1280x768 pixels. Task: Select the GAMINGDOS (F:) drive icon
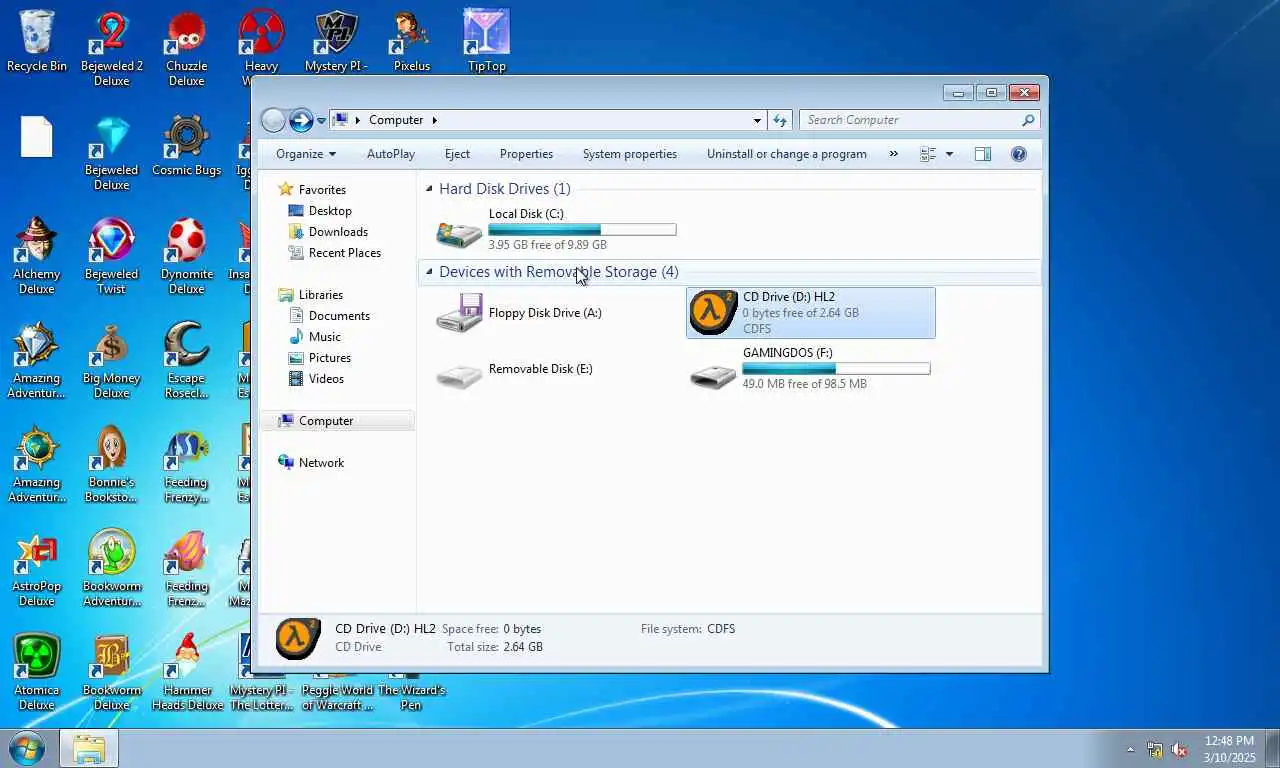713,375
